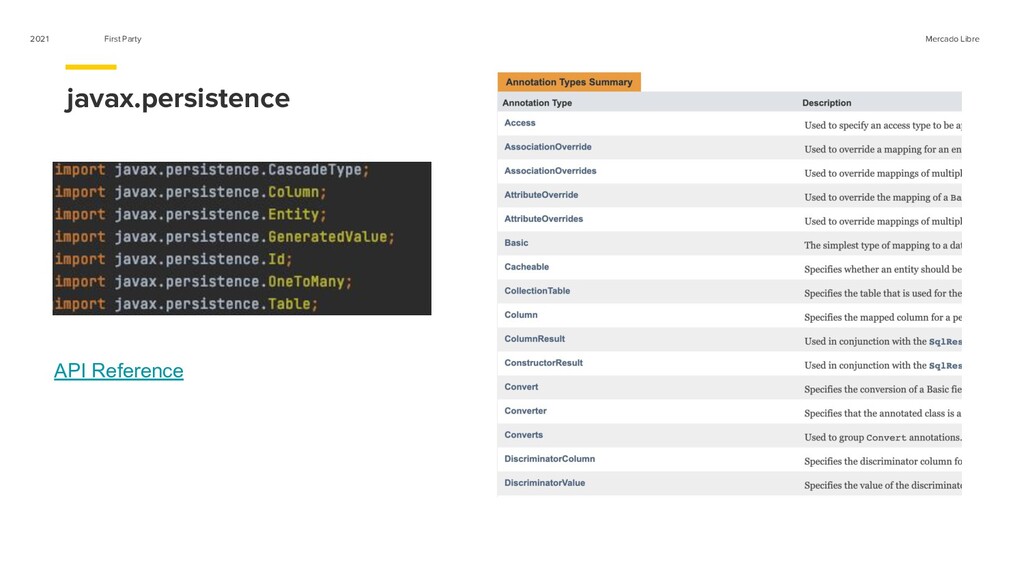This screenshot has height=576, width=1024.
Task: Click description 'Used to specify an access type'
Action: 882,125
